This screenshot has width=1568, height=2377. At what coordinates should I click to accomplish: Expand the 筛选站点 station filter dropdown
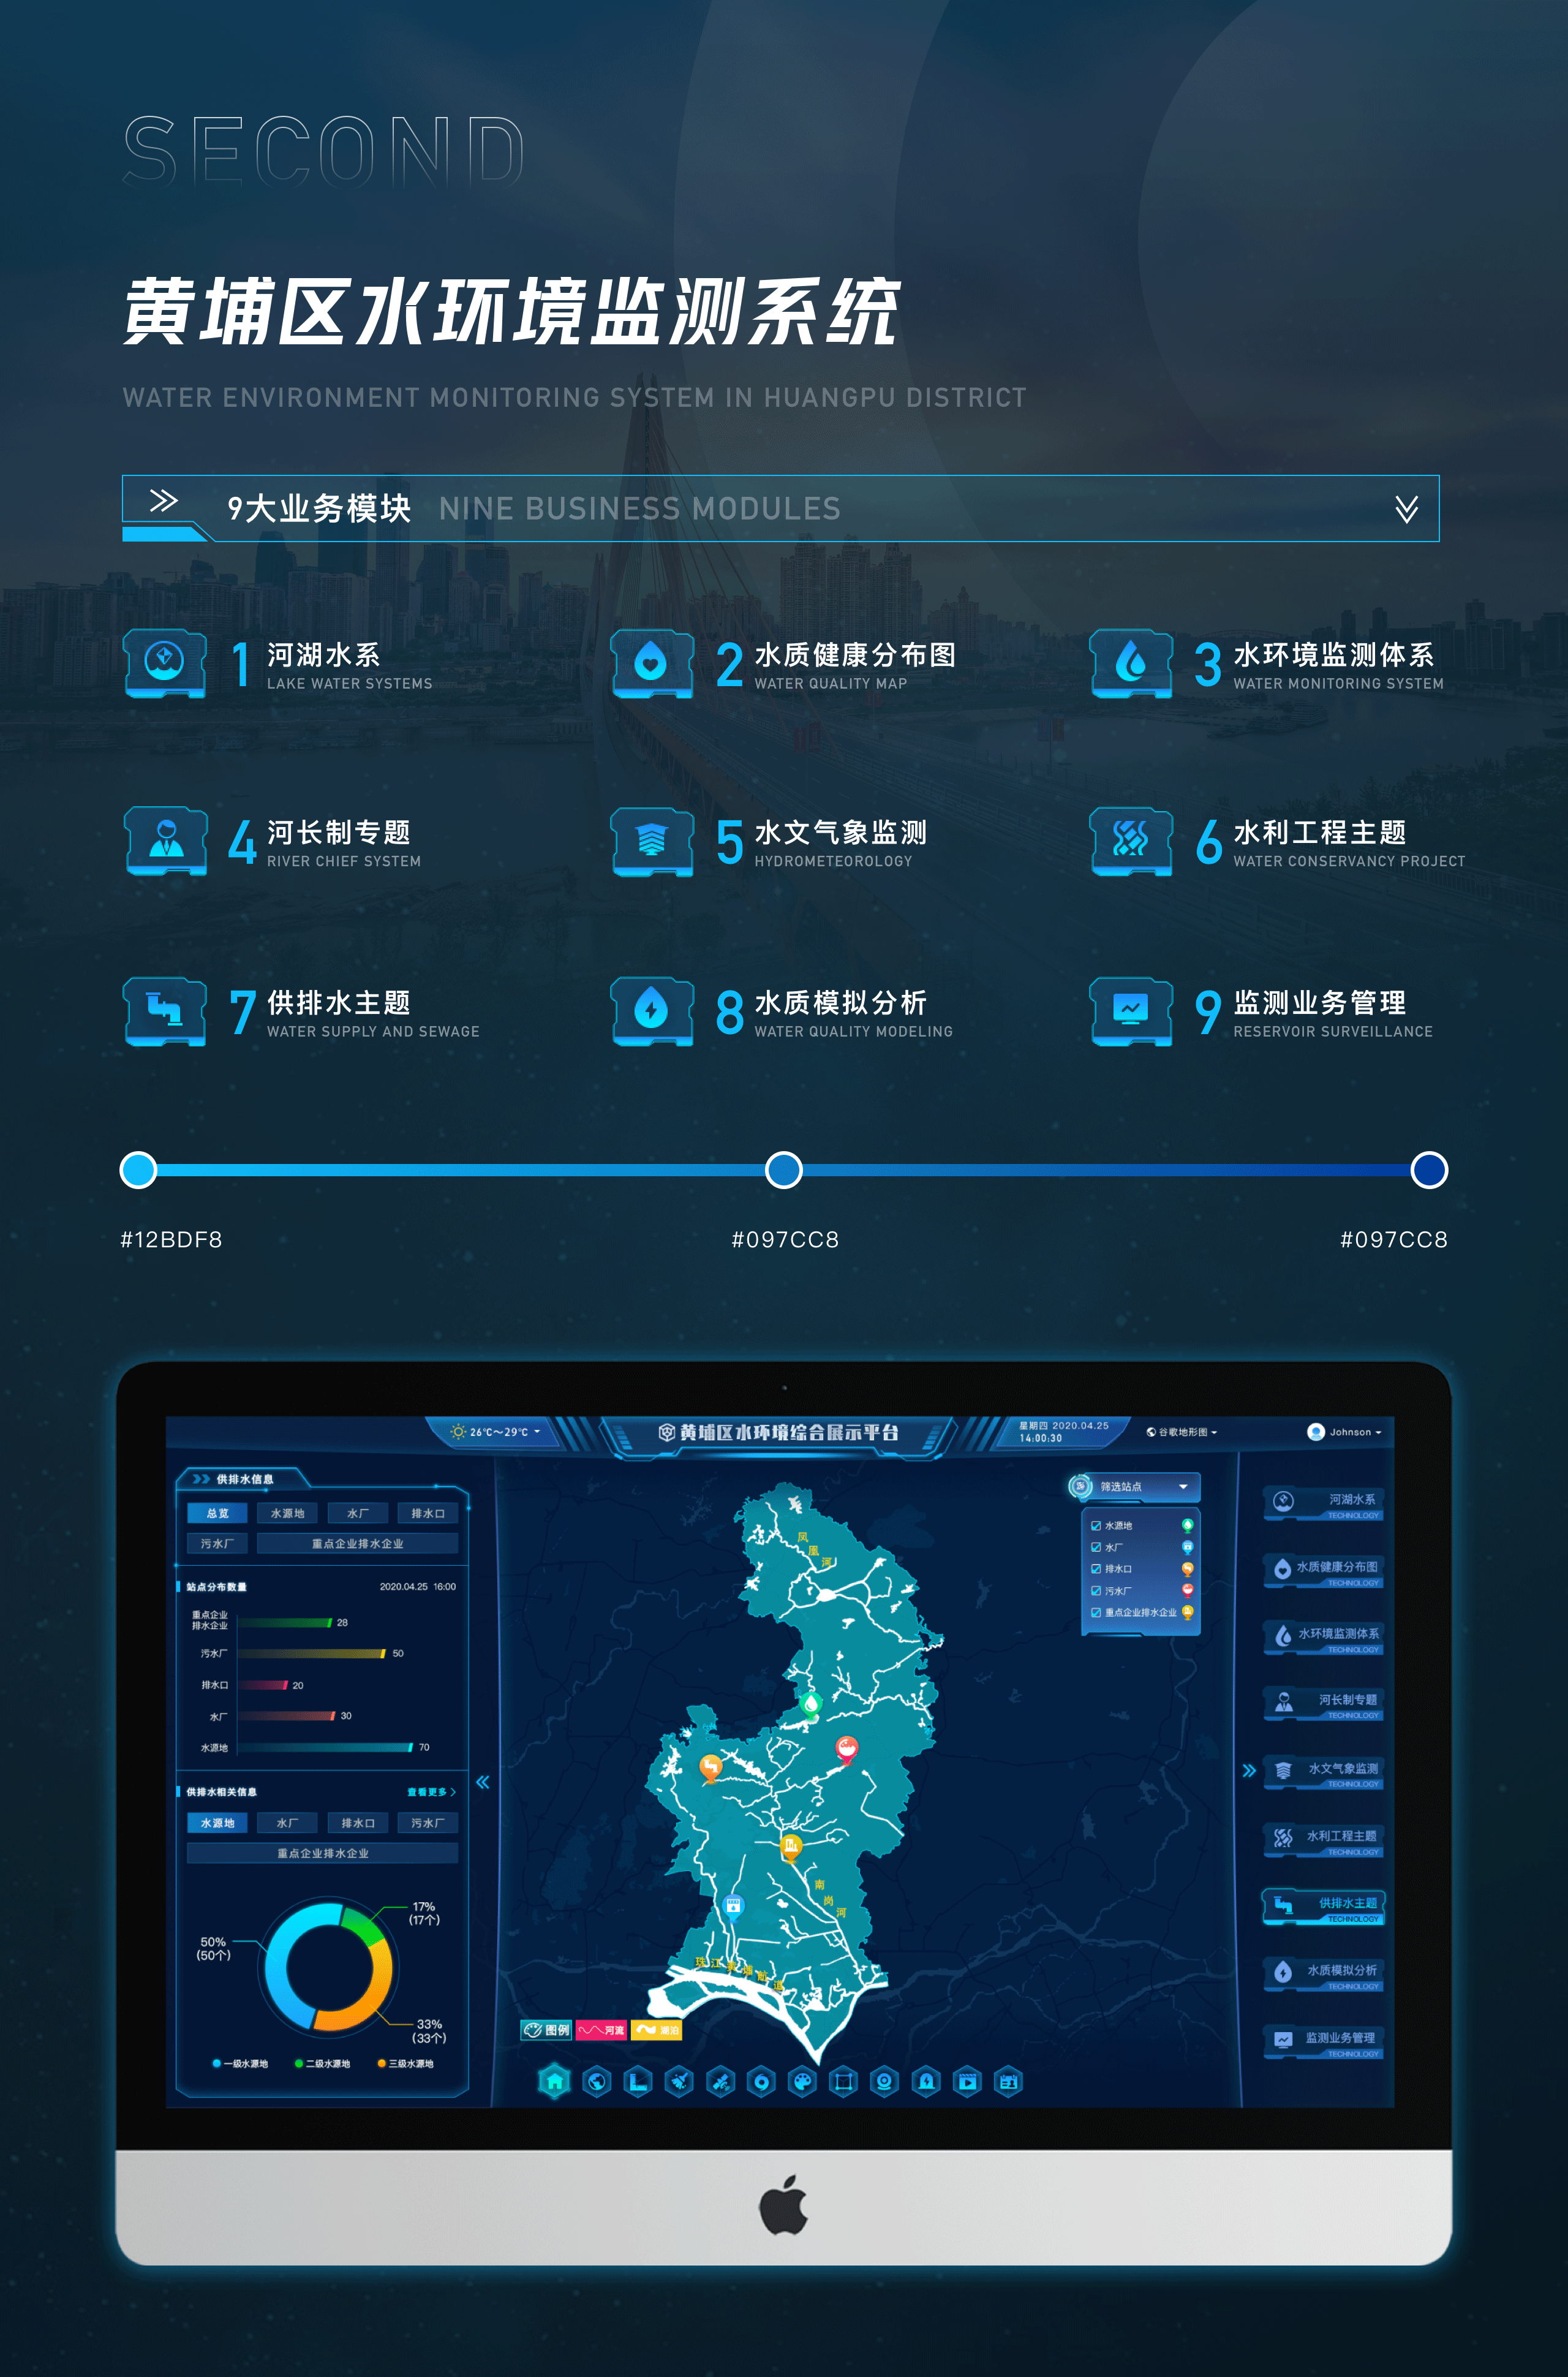(x=1134, y=1487)
